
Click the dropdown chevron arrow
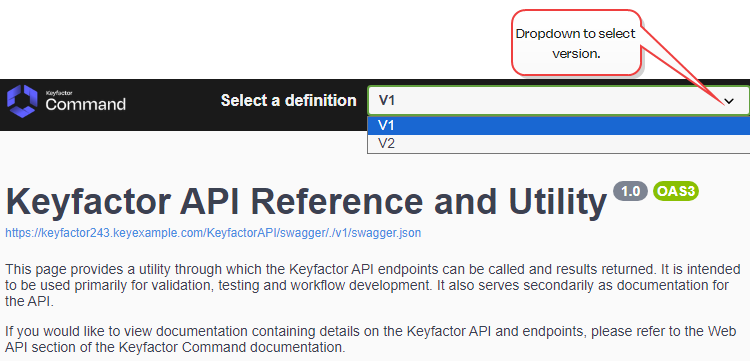point(729,101)
